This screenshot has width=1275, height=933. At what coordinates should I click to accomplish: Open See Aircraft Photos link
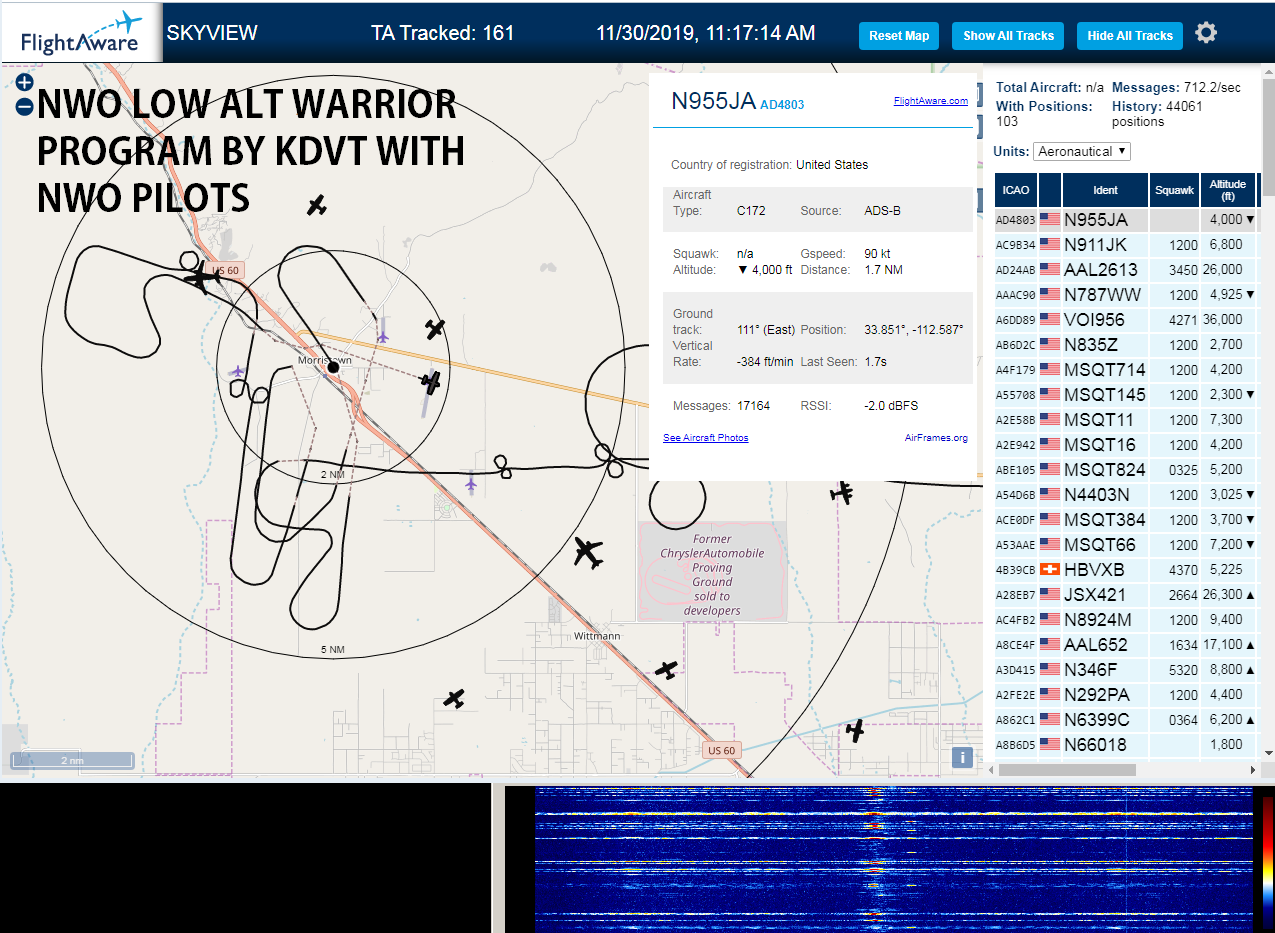(x=706, y=438)
